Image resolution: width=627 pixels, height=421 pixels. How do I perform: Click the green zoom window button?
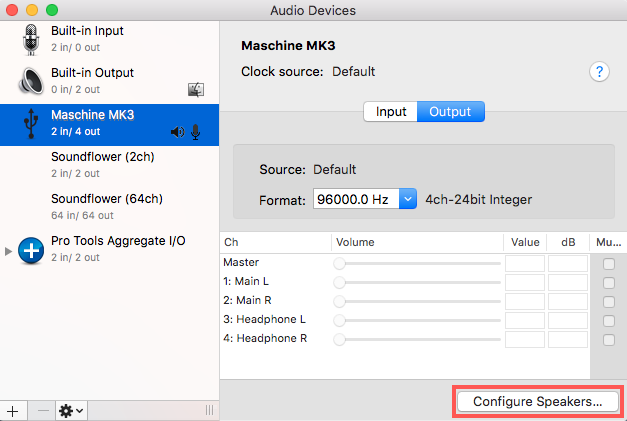click(52, 10)
